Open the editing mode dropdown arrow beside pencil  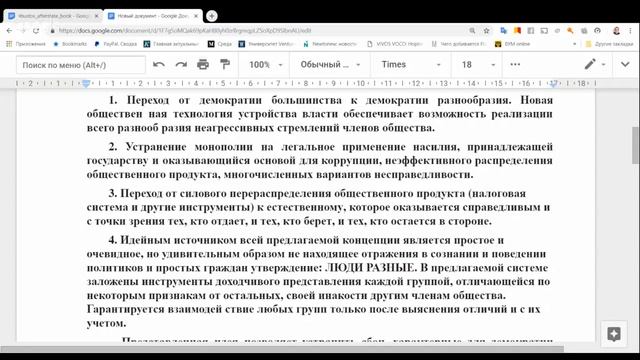[x=603, y=65]
